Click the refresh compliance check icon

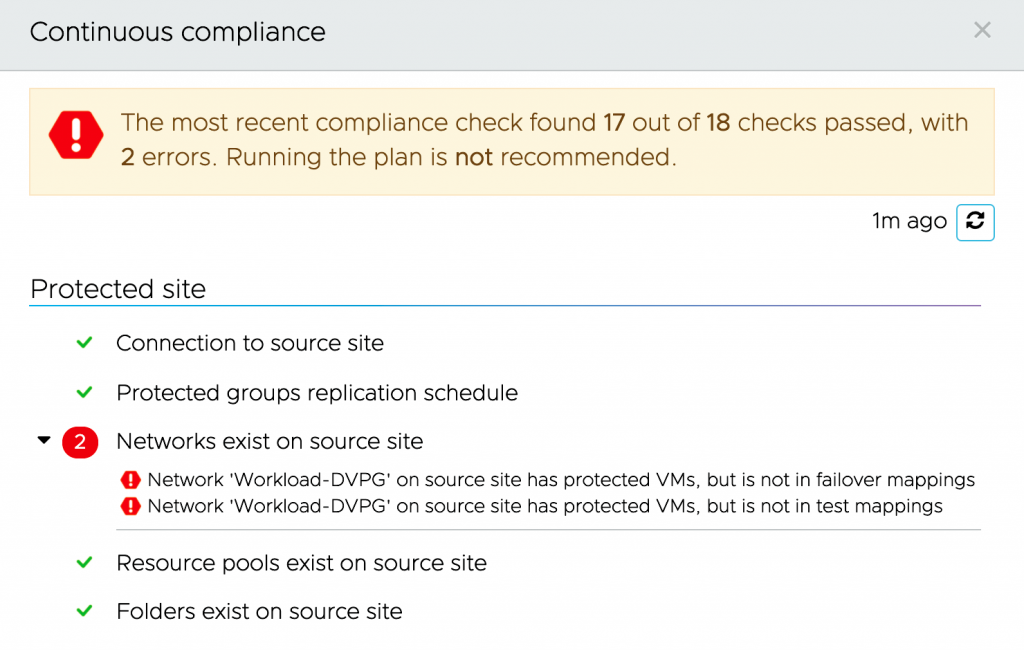[975, 222]
